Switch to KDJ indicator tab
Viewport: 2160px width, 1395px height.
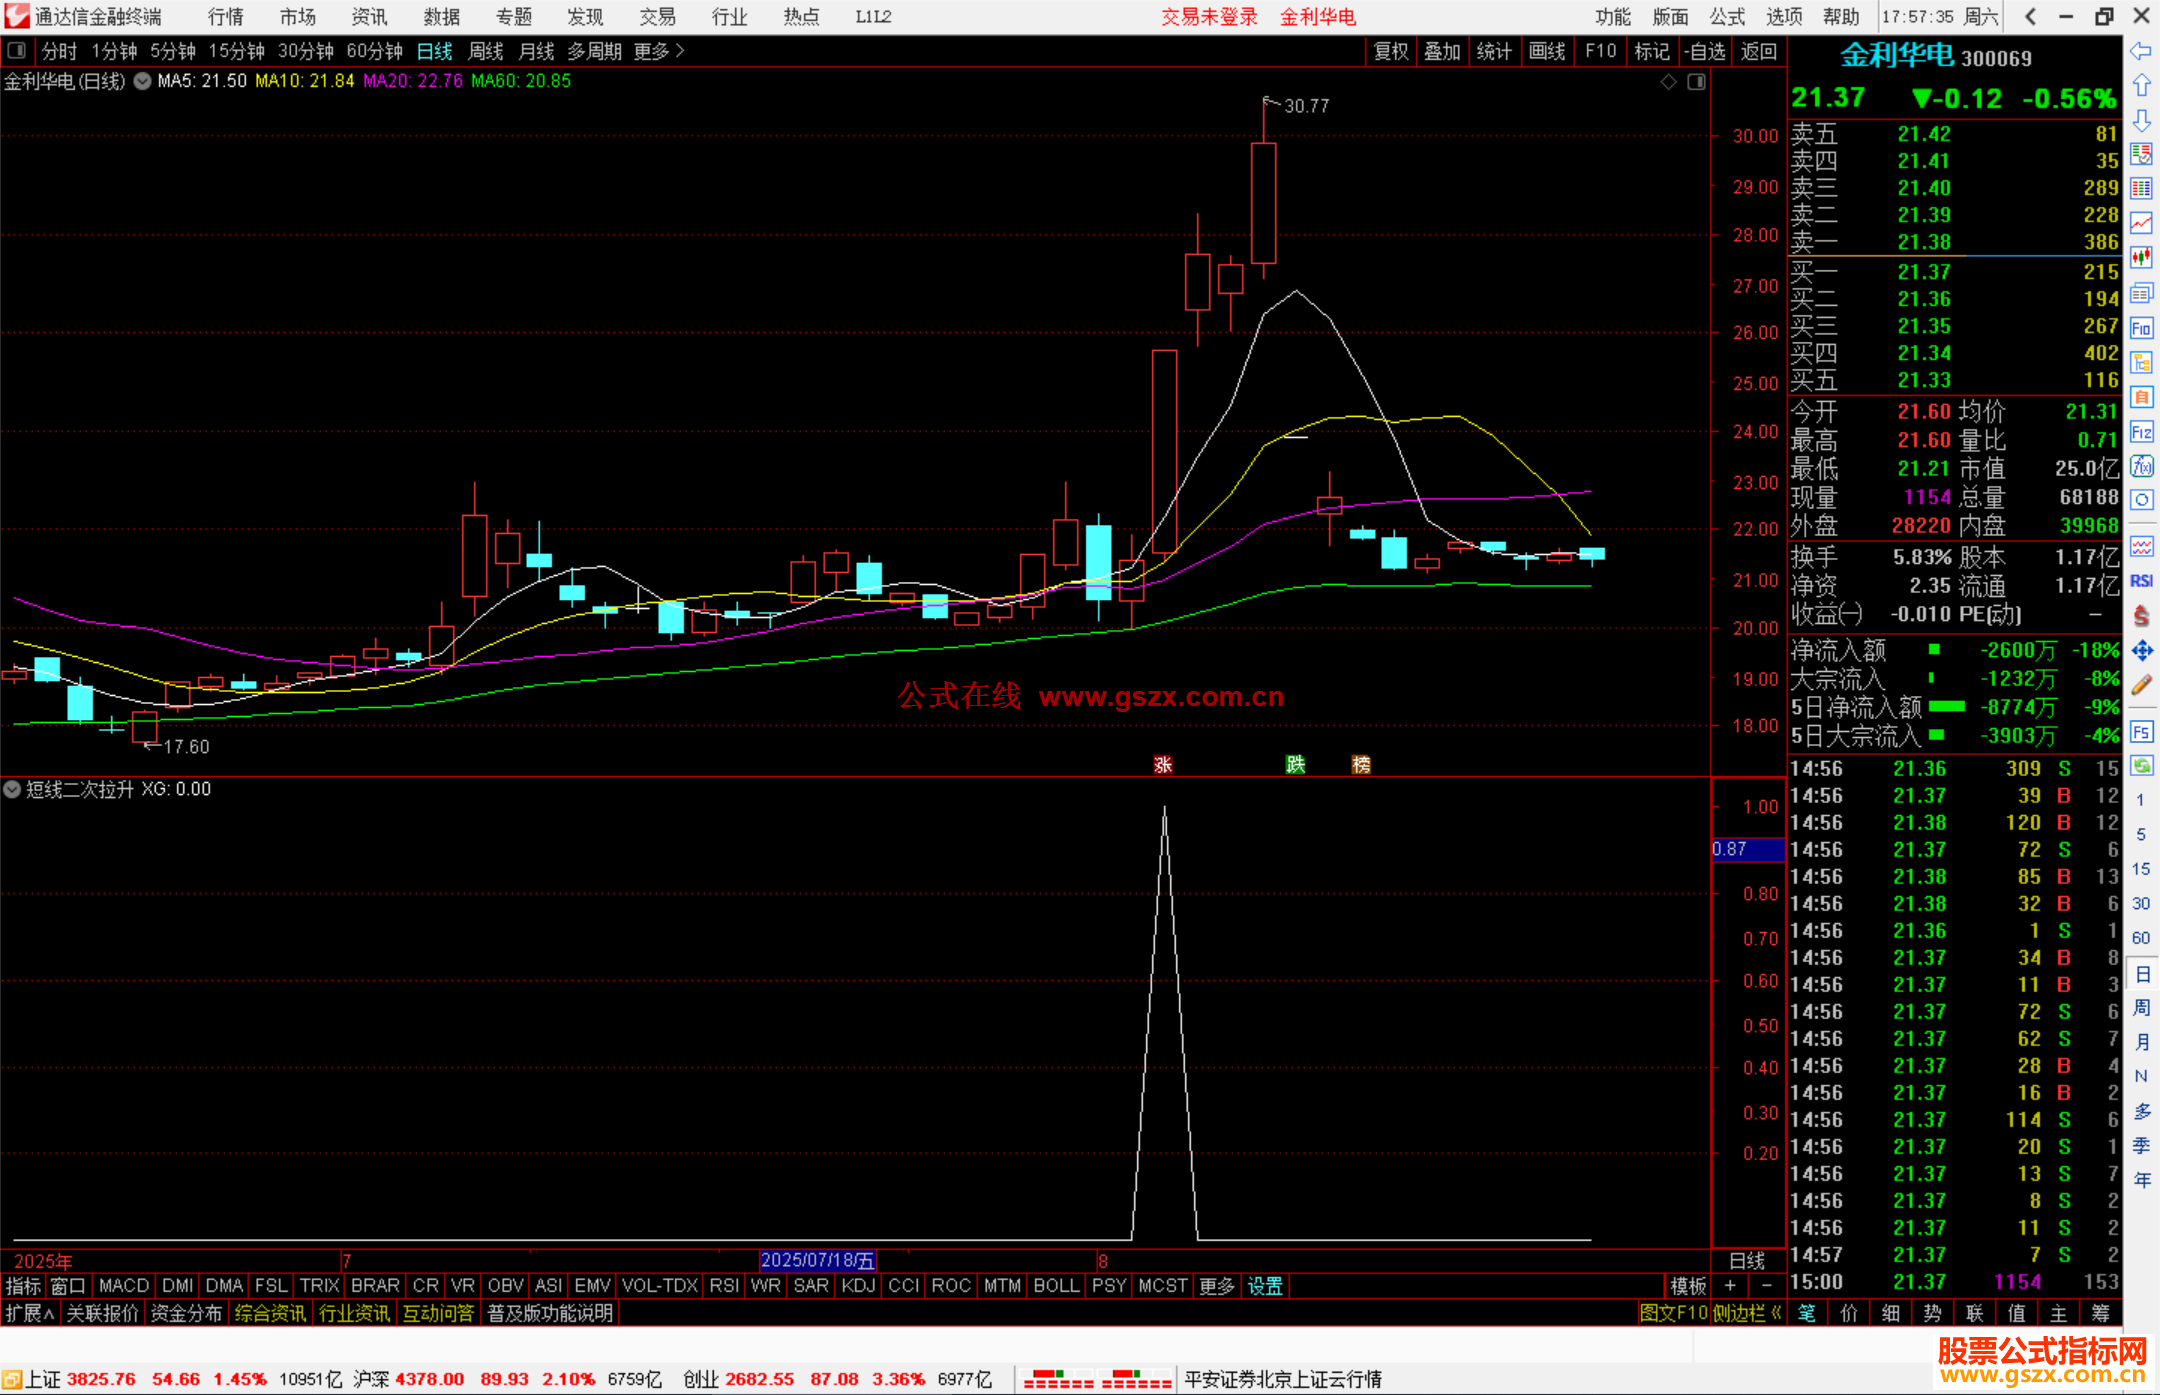coord(858,1286)
